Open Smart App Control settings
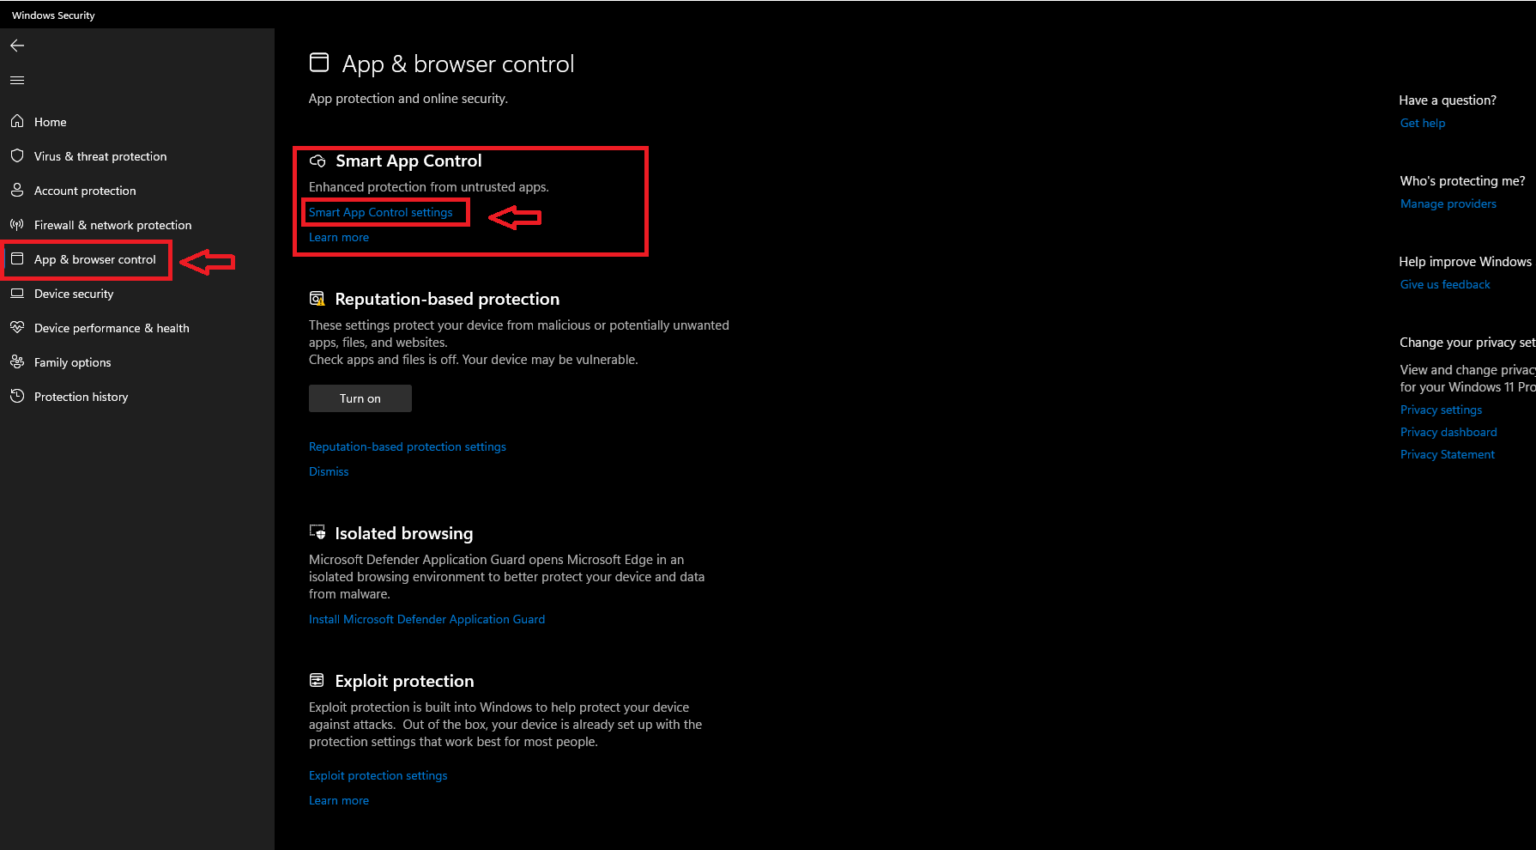Screen dimensions: 1536x850 (385, 212)
